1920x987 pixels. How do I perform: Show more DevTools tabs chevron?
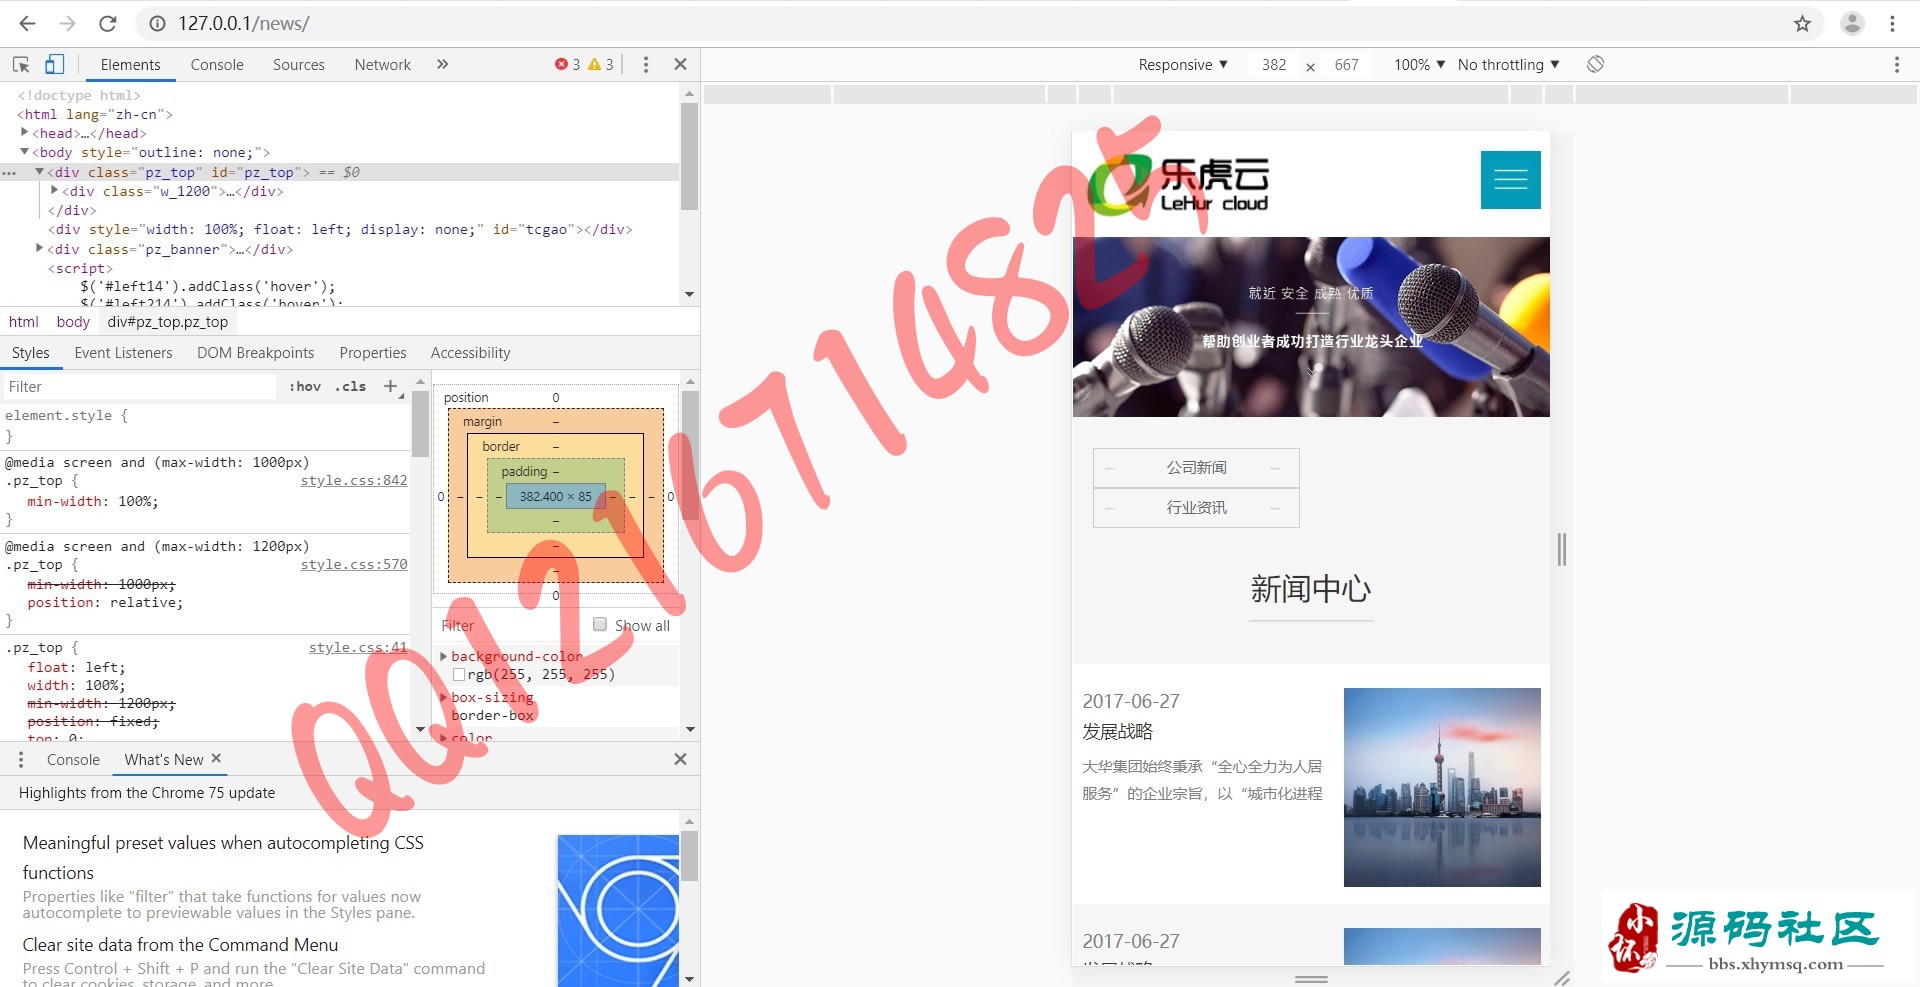[442, 65]
